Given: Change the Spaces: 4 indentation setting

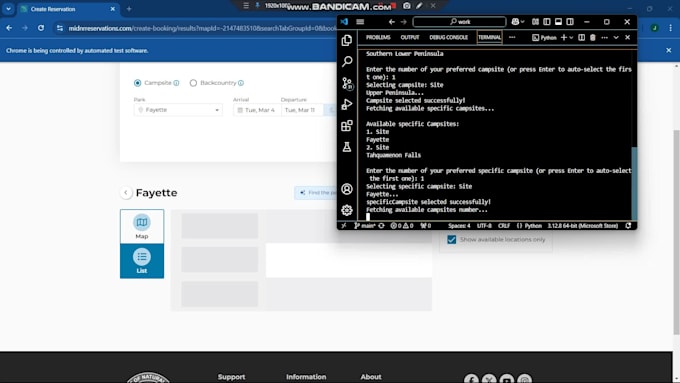Looking at the screenshot, I should pyautogui.click(x=459, y=226).
